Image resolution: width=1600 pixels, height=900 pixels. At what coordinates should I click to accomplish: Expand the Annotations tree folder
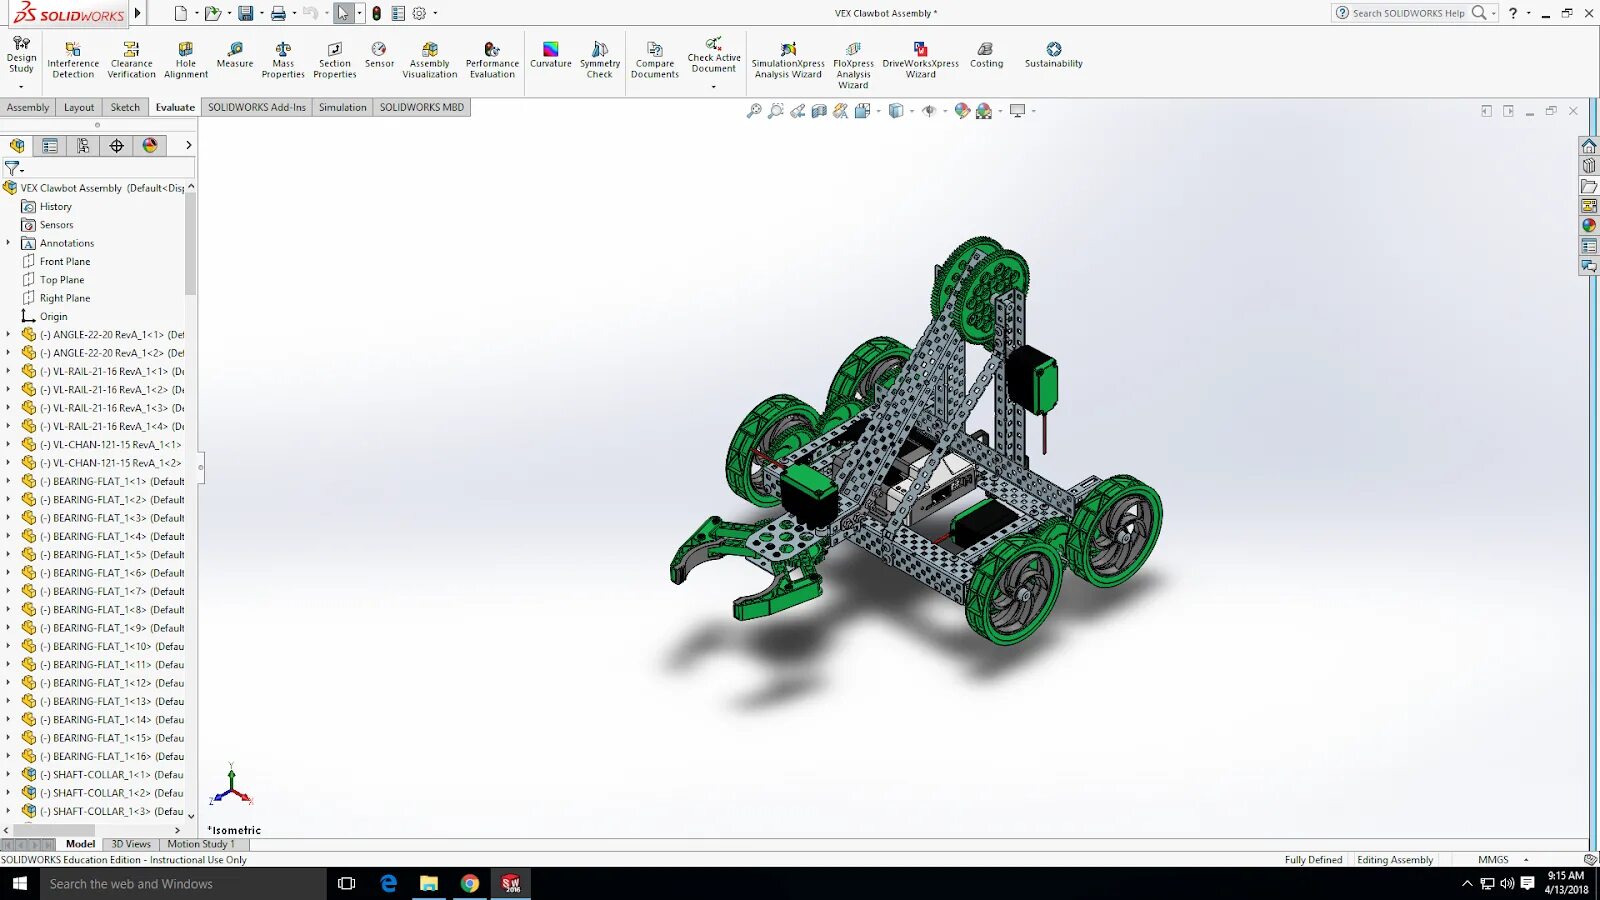[8, 243]
